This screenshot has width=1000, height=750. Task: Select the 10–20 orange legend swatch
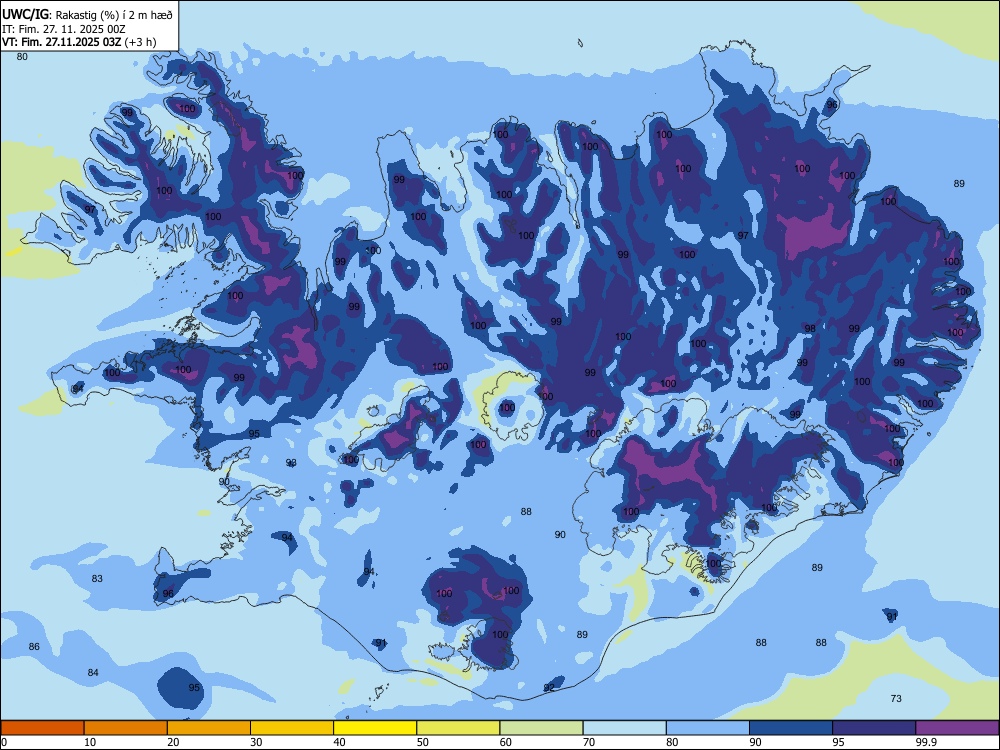click(126, 728)
